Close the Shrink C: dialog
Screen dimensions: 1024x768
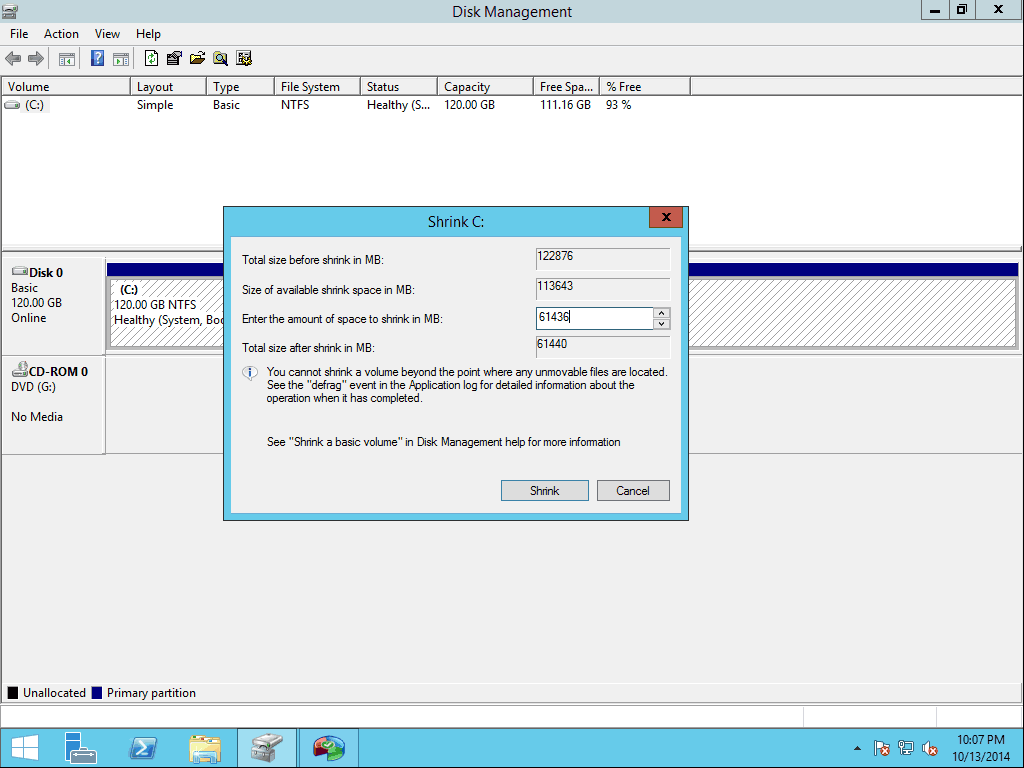666,217
